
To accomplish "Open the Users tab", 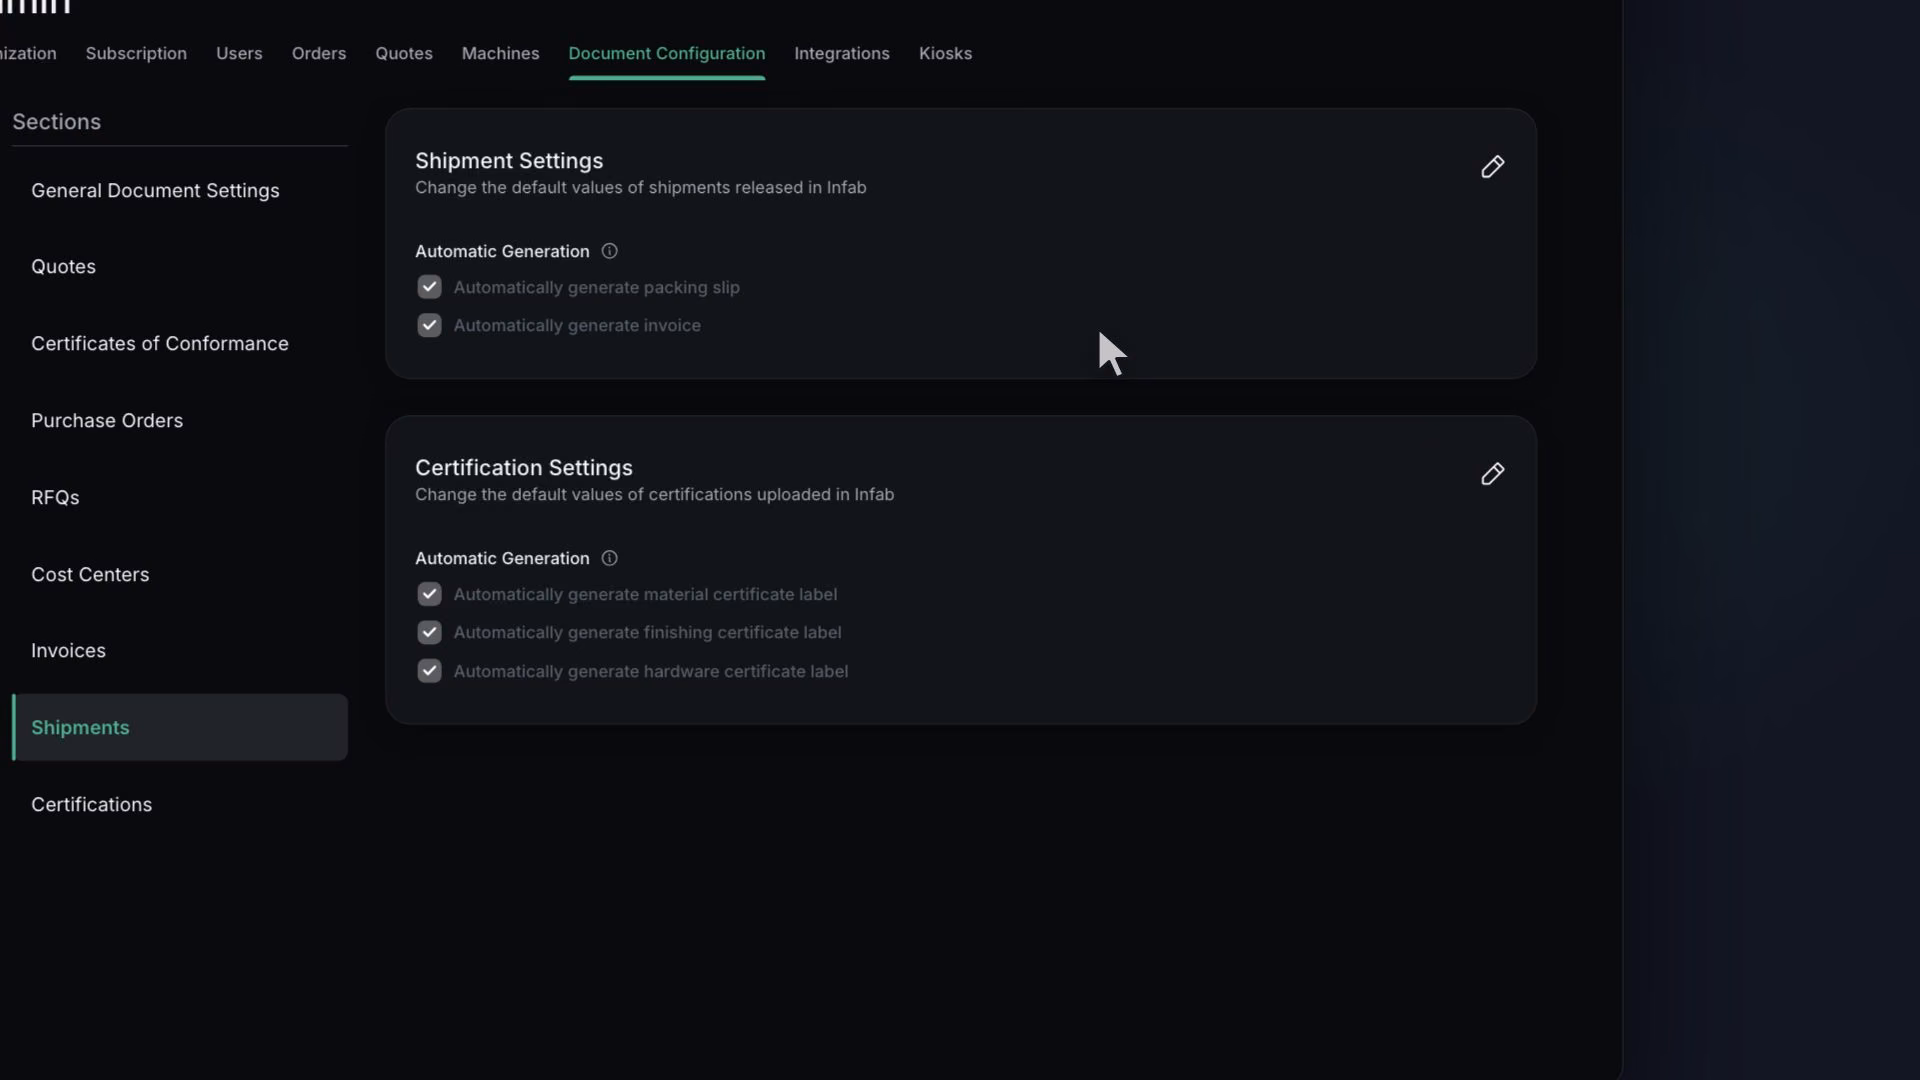I will coord(239,53).
